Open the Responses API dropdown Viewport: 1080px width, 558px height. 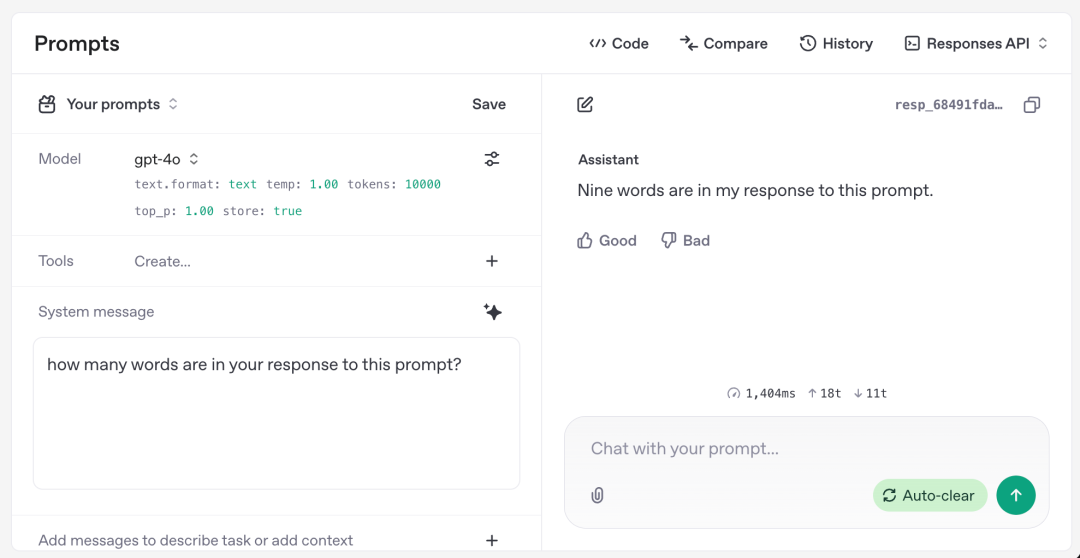pos(976,43)
